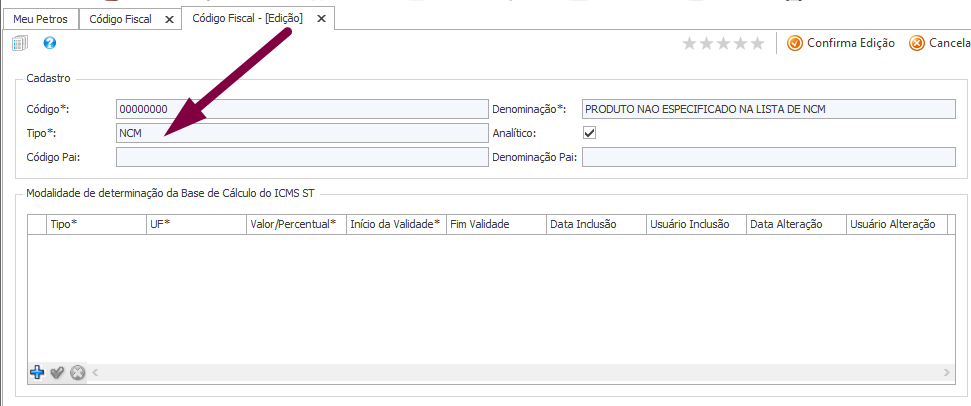Sort by the Tipo* column header
The width and height of the screenshot is (971, 406).
[96, 225]
